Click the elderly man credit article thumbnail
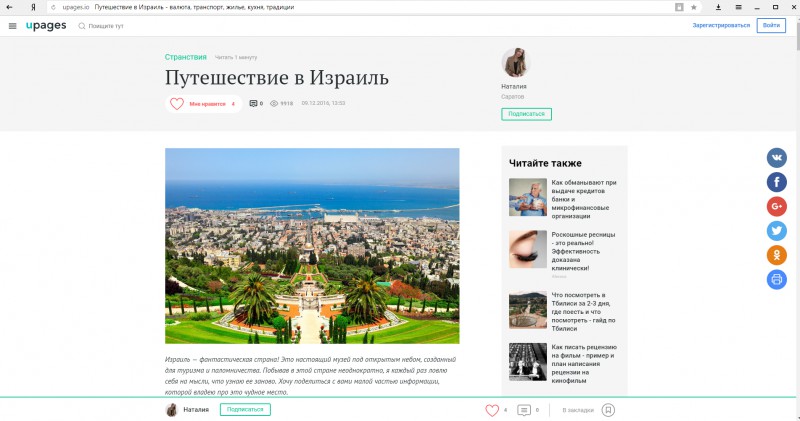Viewport: 800px width, 421px height. point(528,197)
